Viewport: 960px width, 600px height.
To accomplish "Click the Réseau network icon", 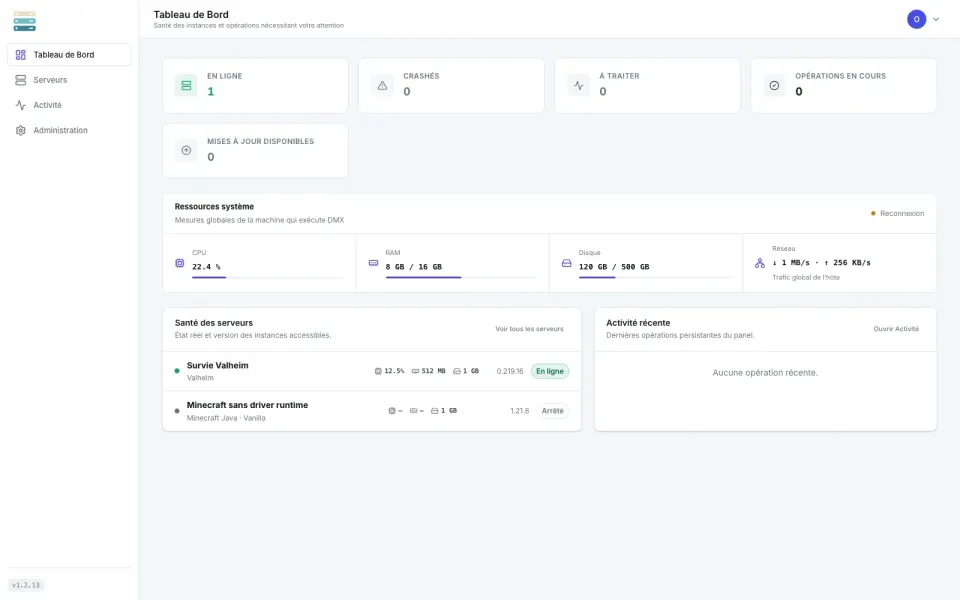I will [760, 263].
